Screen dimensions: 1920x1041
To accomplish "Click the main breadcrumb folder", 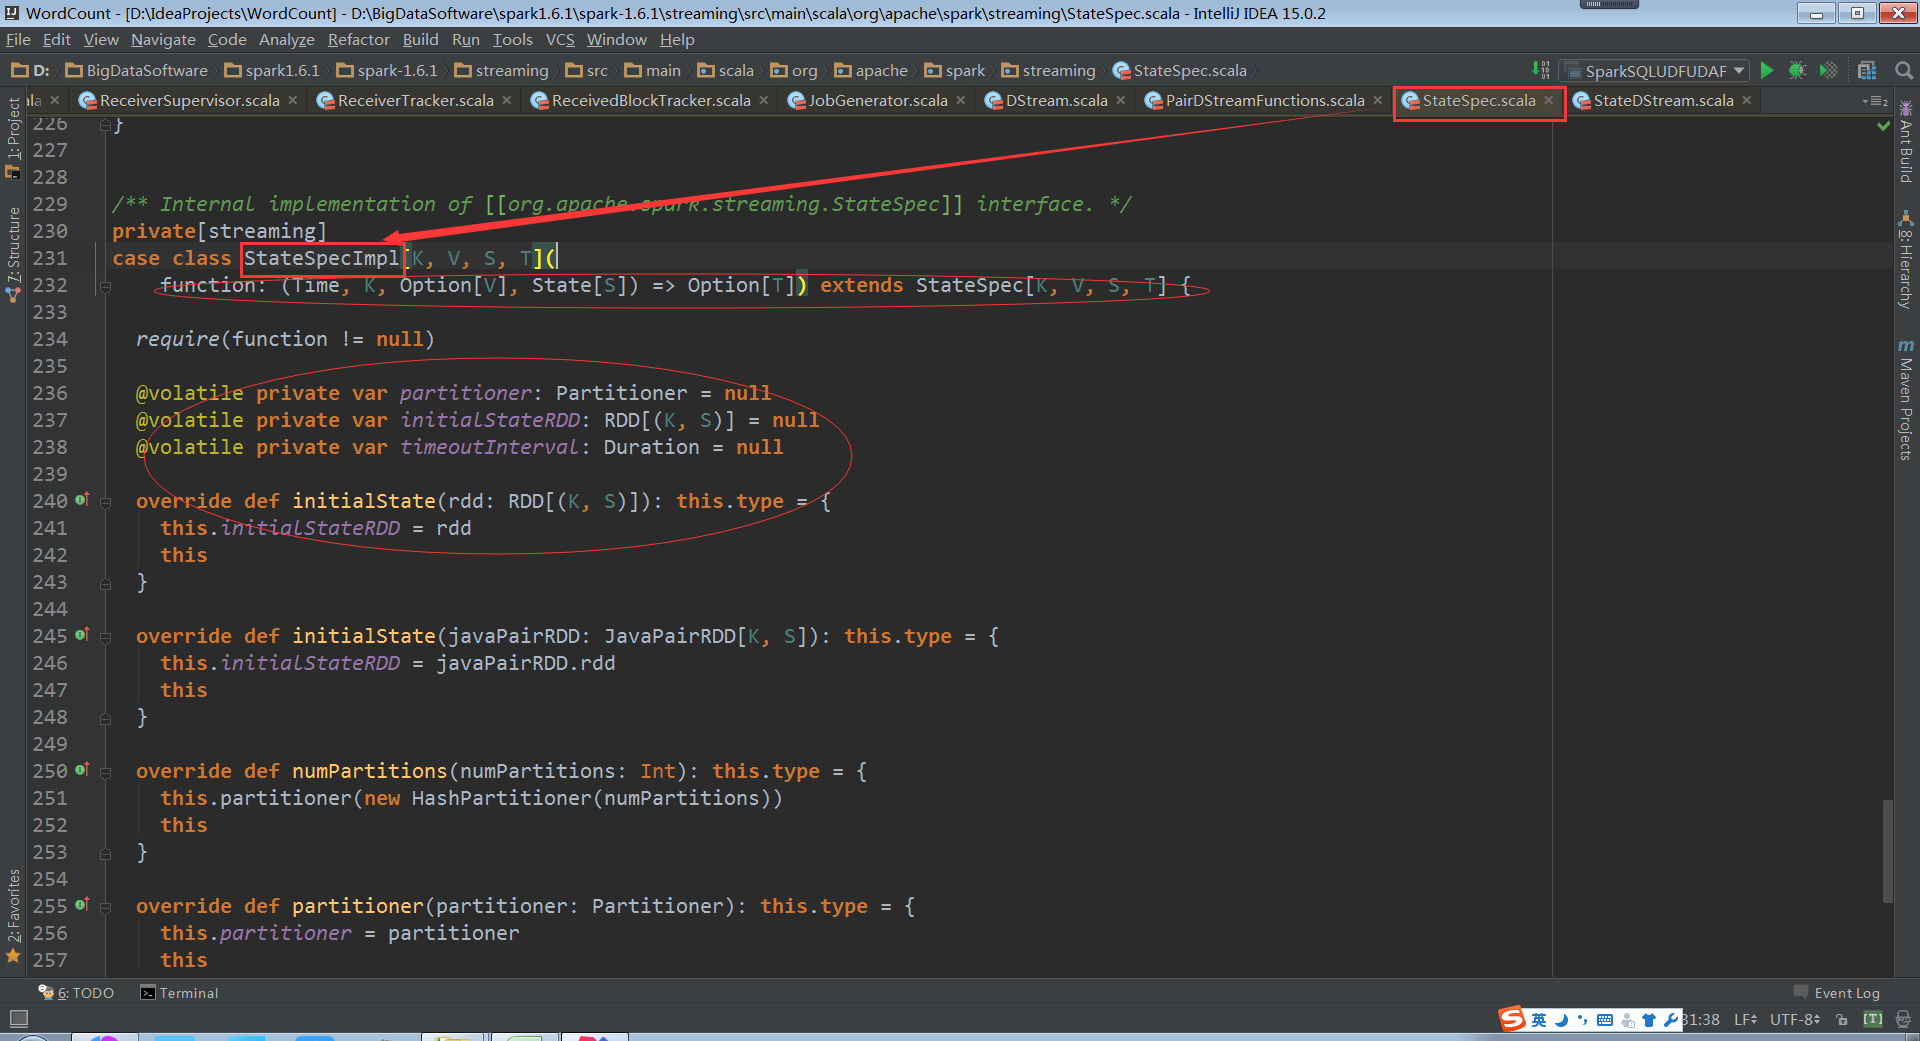I will tap(653, 70).
